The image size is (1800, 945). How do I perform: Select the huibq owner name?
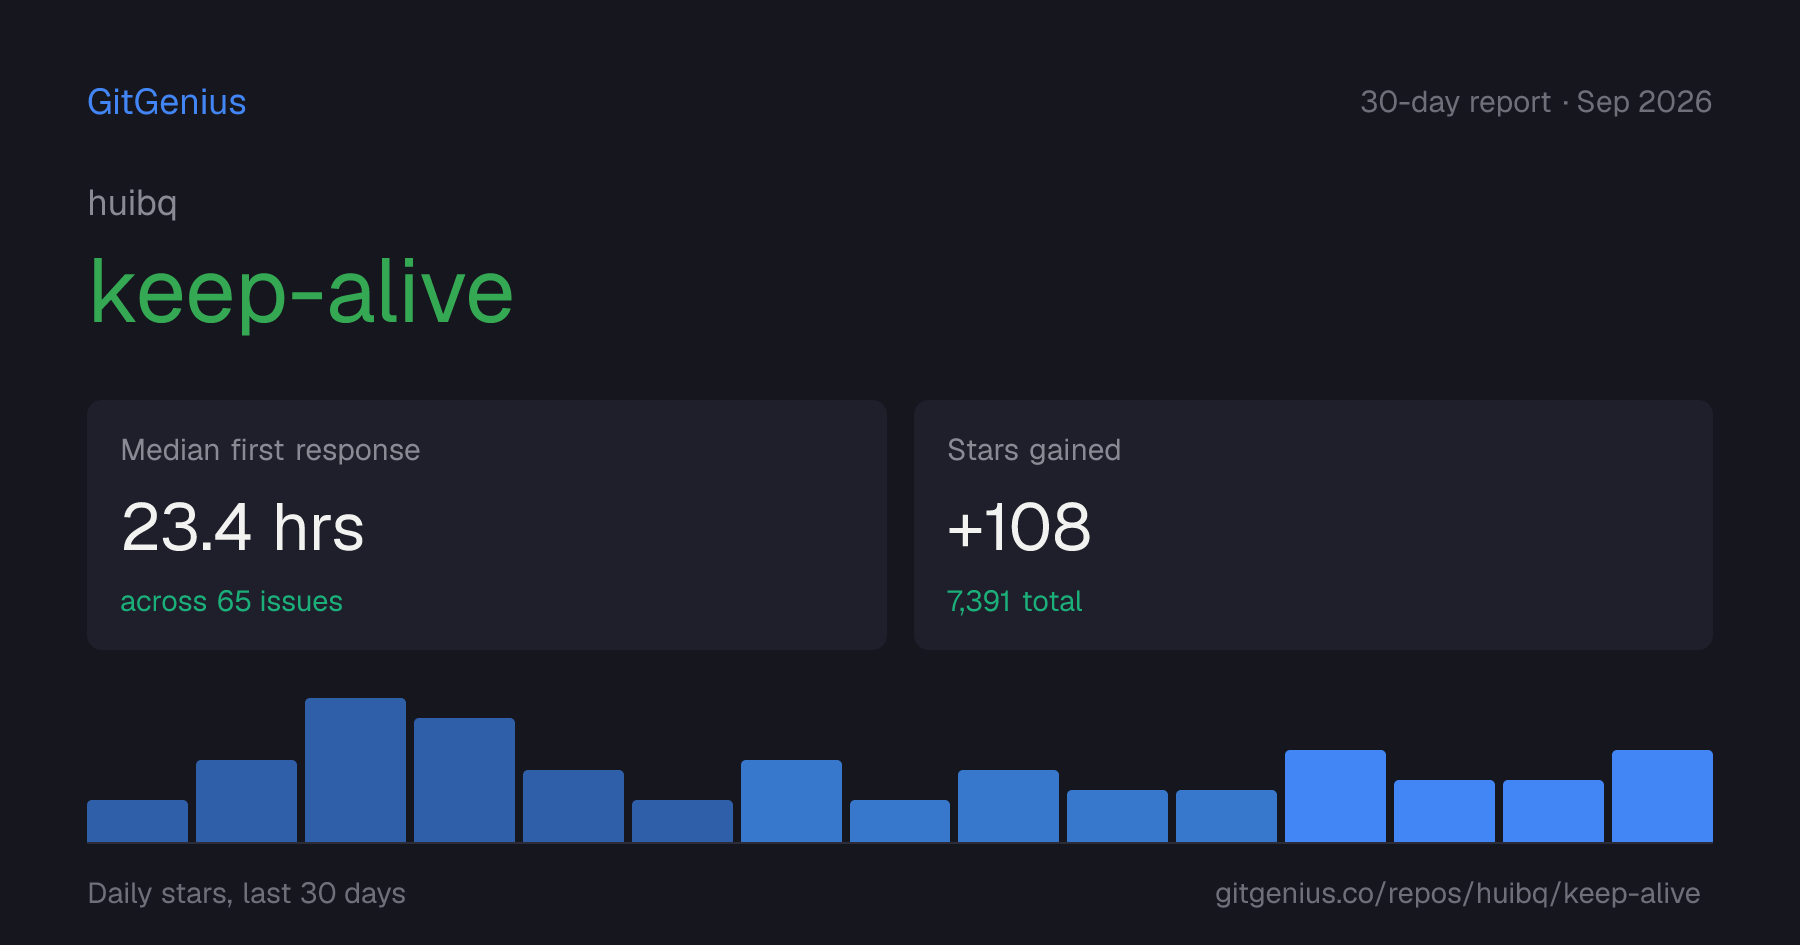pos(132,203)
